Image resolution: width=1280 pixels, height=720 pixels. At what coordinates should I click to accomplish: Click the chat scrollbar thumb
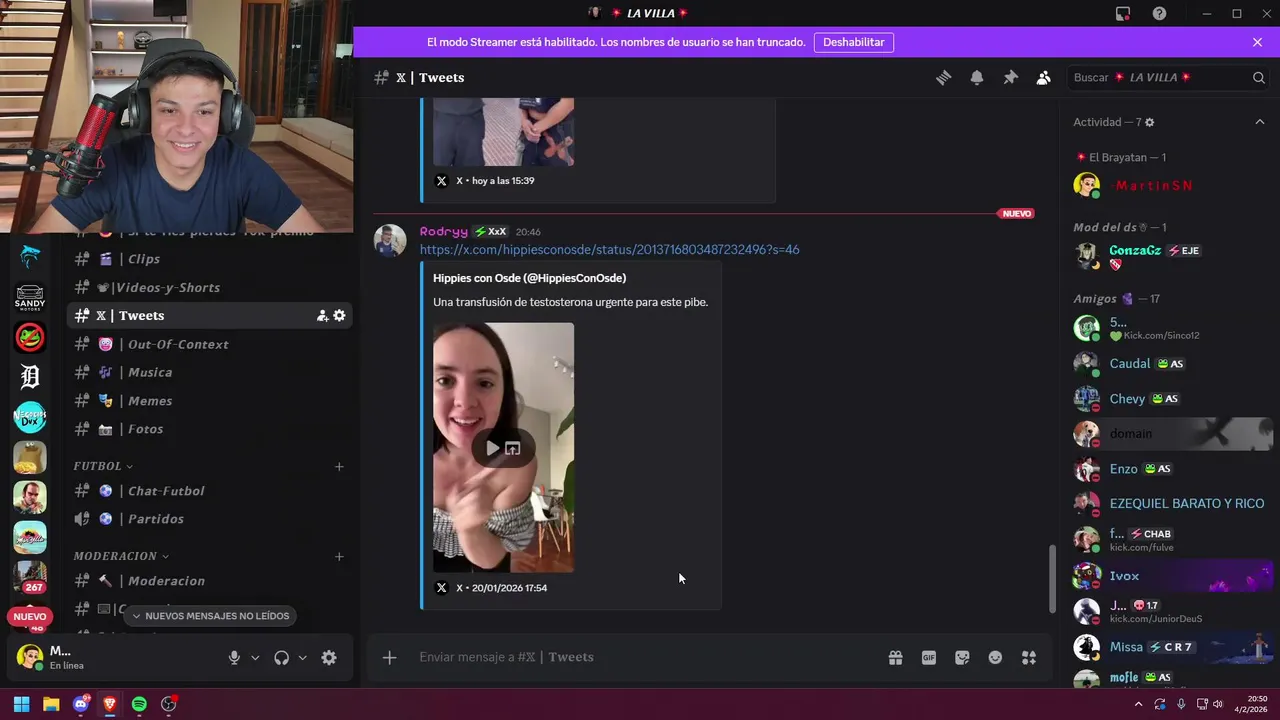(1052, 579)
